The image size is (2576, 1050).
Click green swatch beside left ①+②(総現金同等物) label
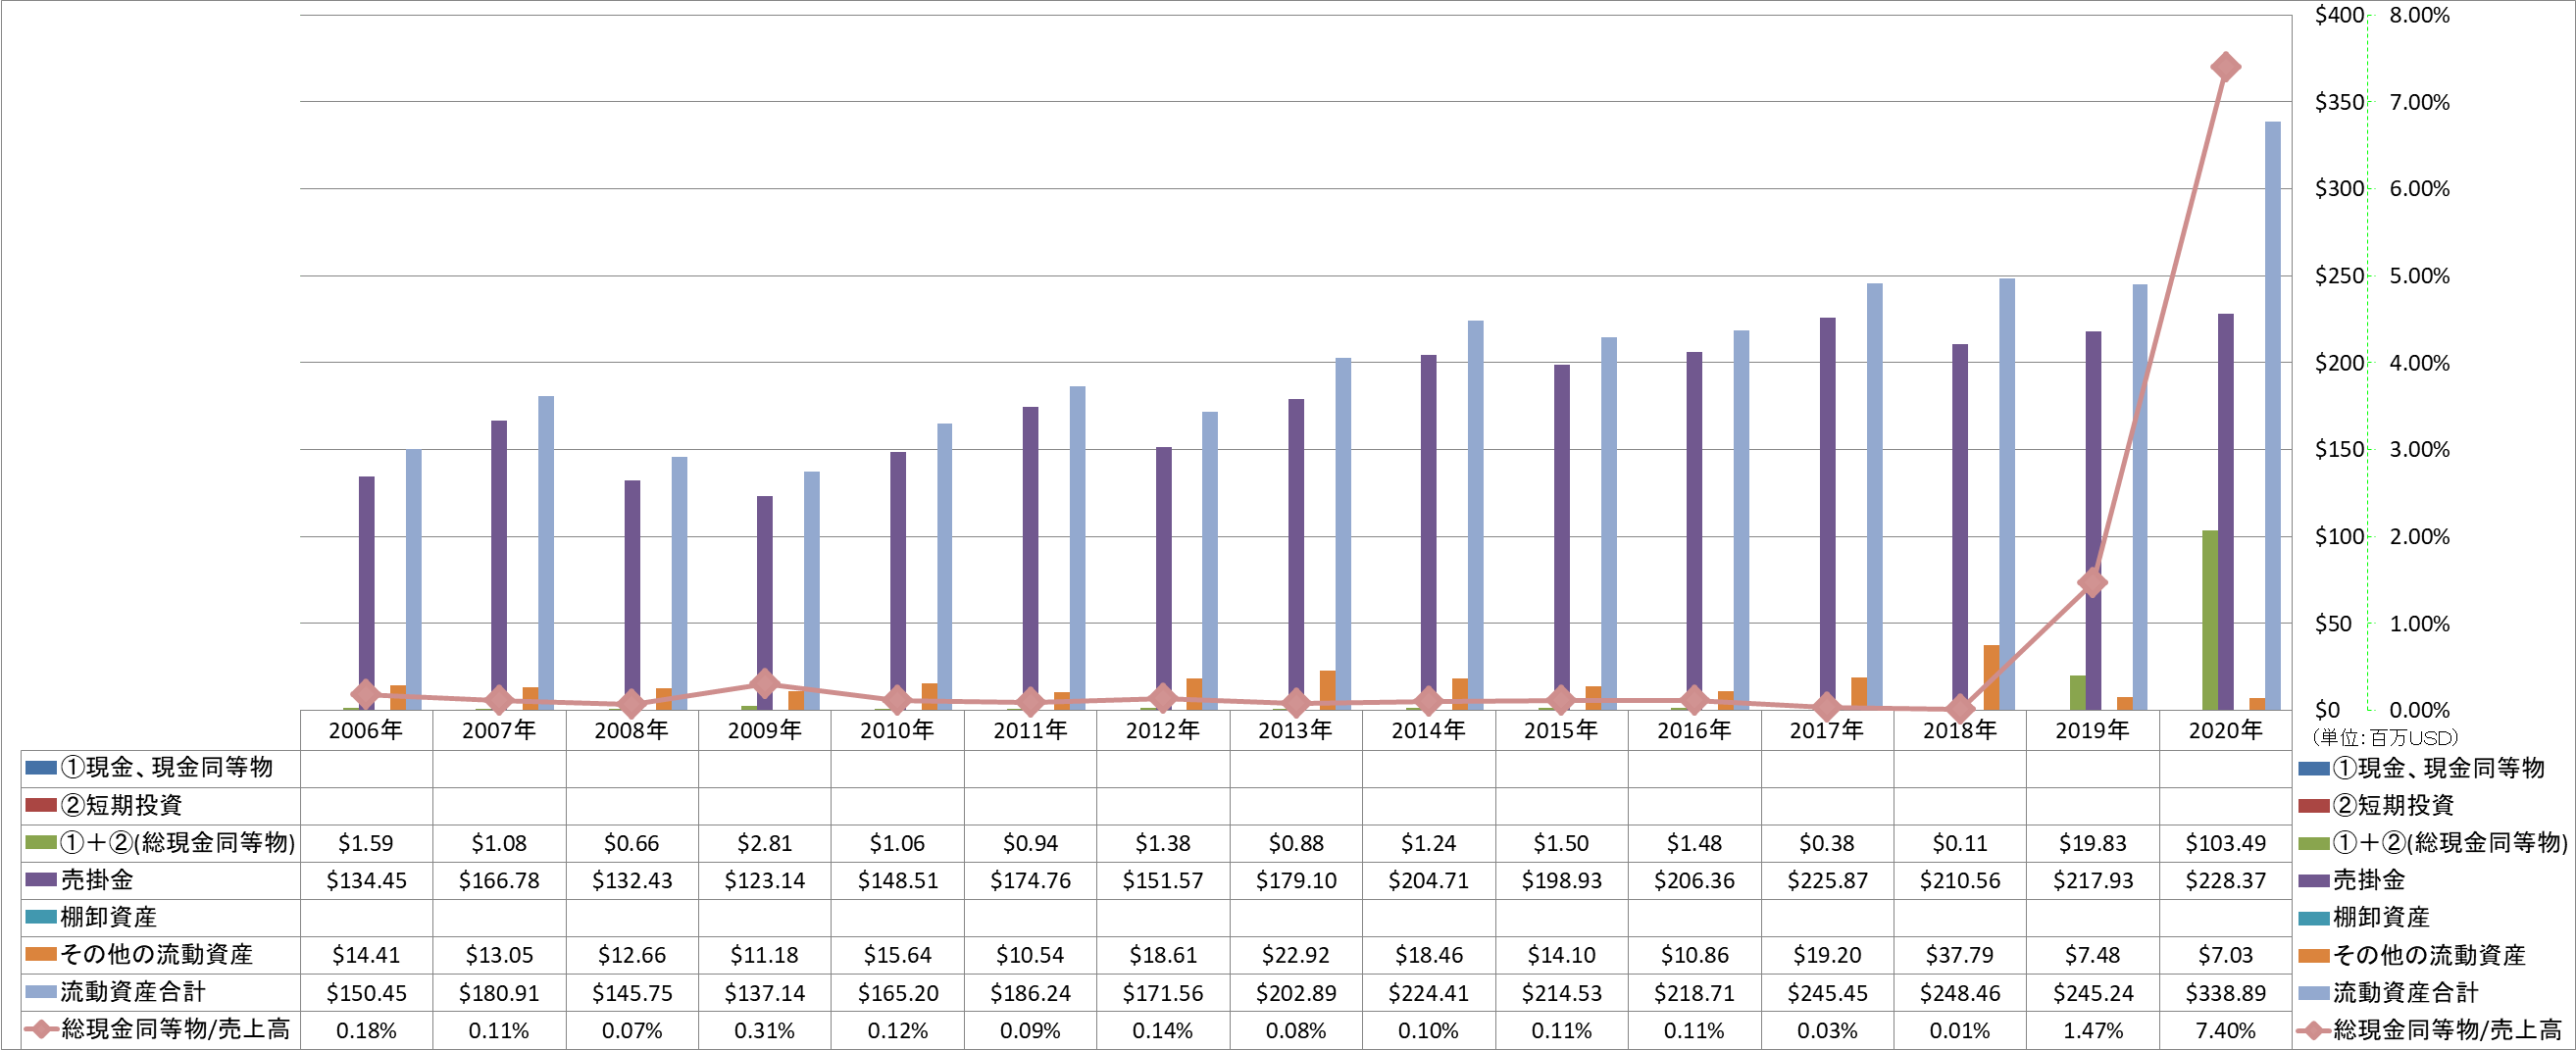click(41, 843)
